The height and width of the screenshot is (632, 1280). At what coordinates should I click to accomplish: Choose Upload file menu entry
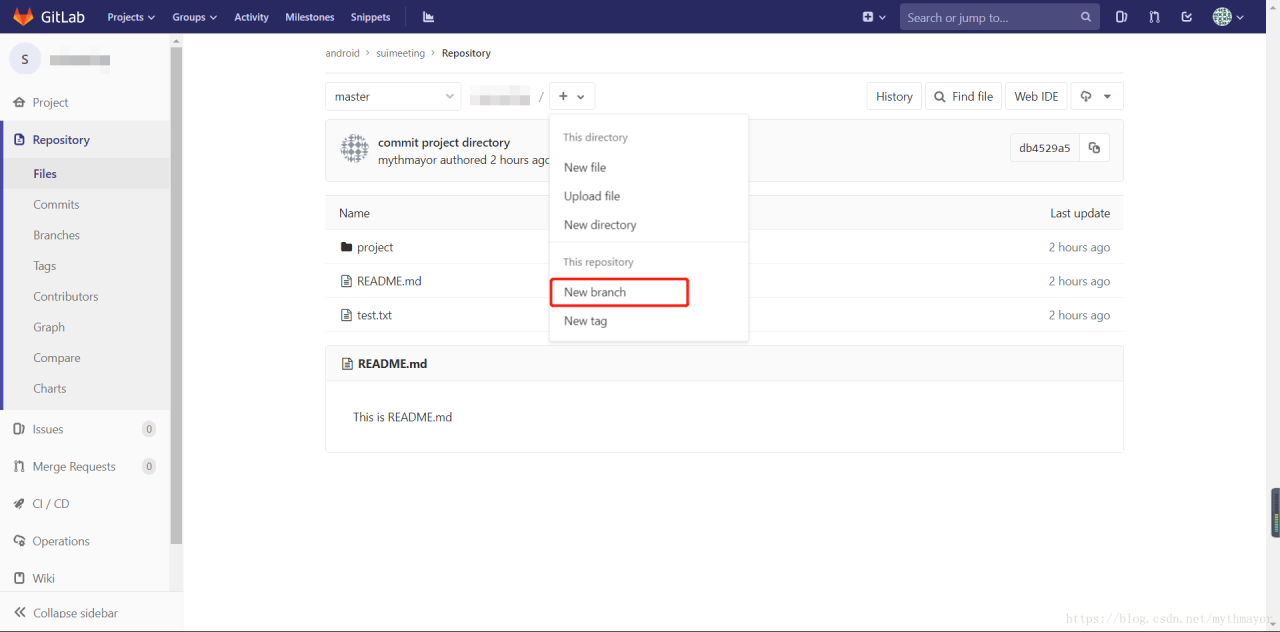click(592, 196)
